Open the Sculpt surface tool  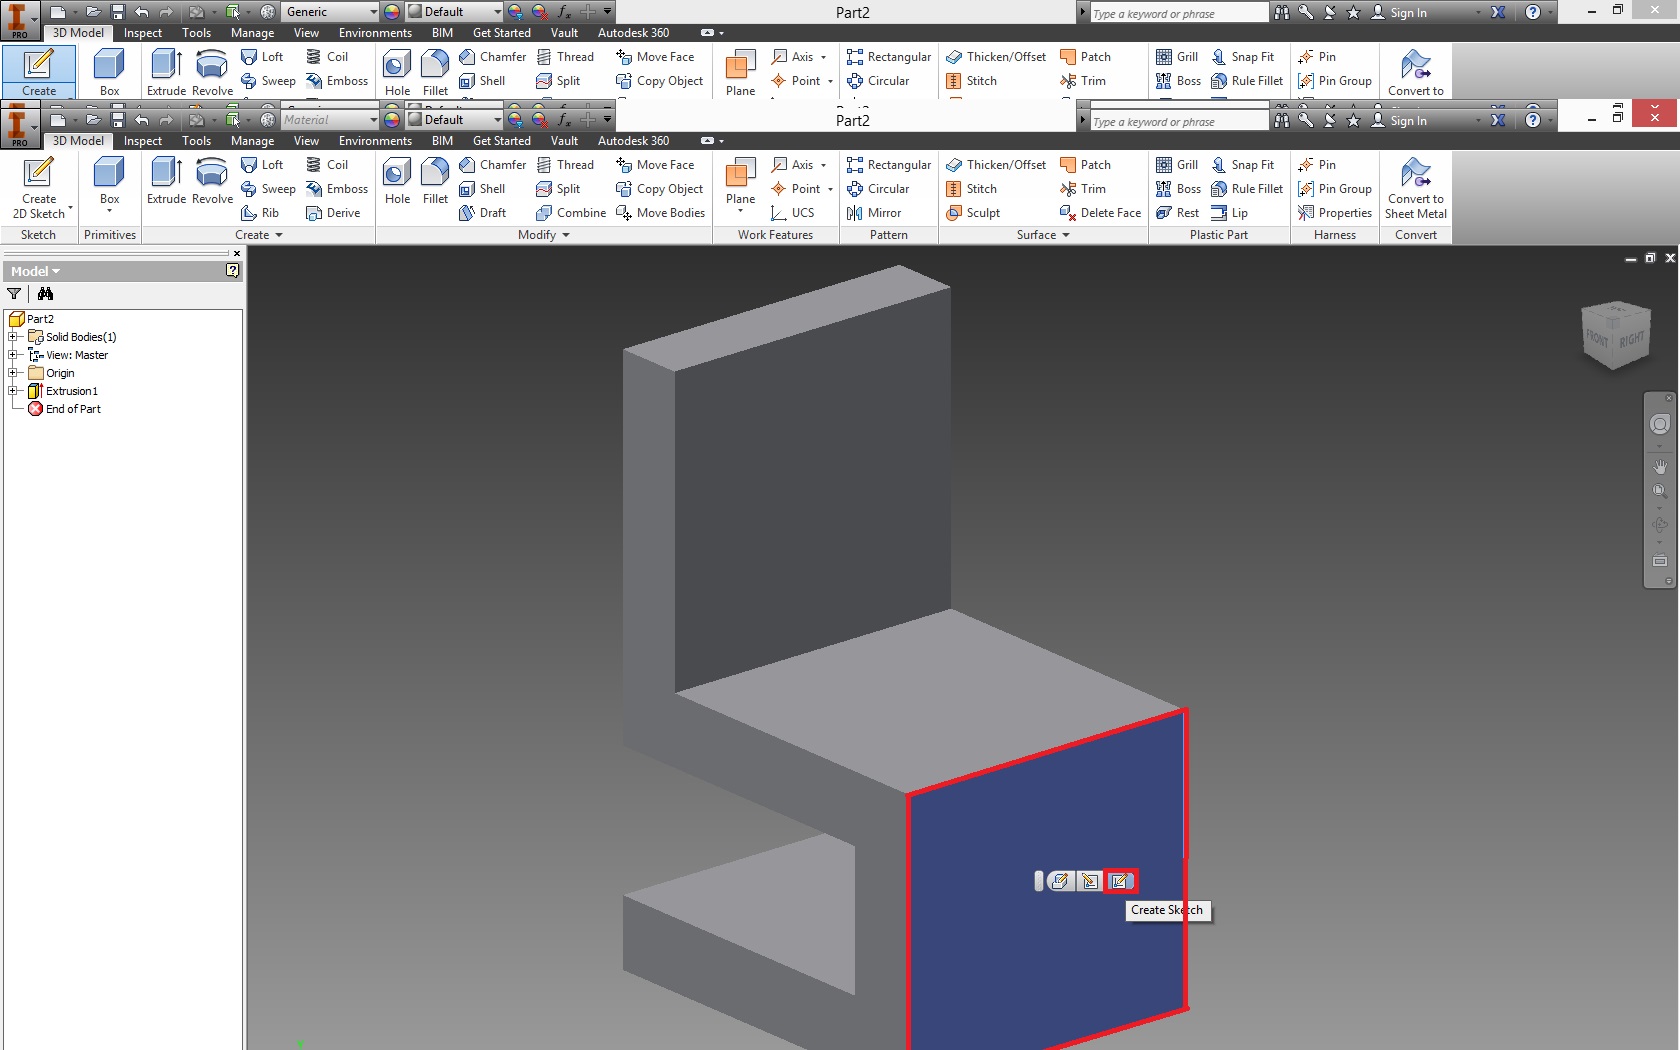[973, 213]
